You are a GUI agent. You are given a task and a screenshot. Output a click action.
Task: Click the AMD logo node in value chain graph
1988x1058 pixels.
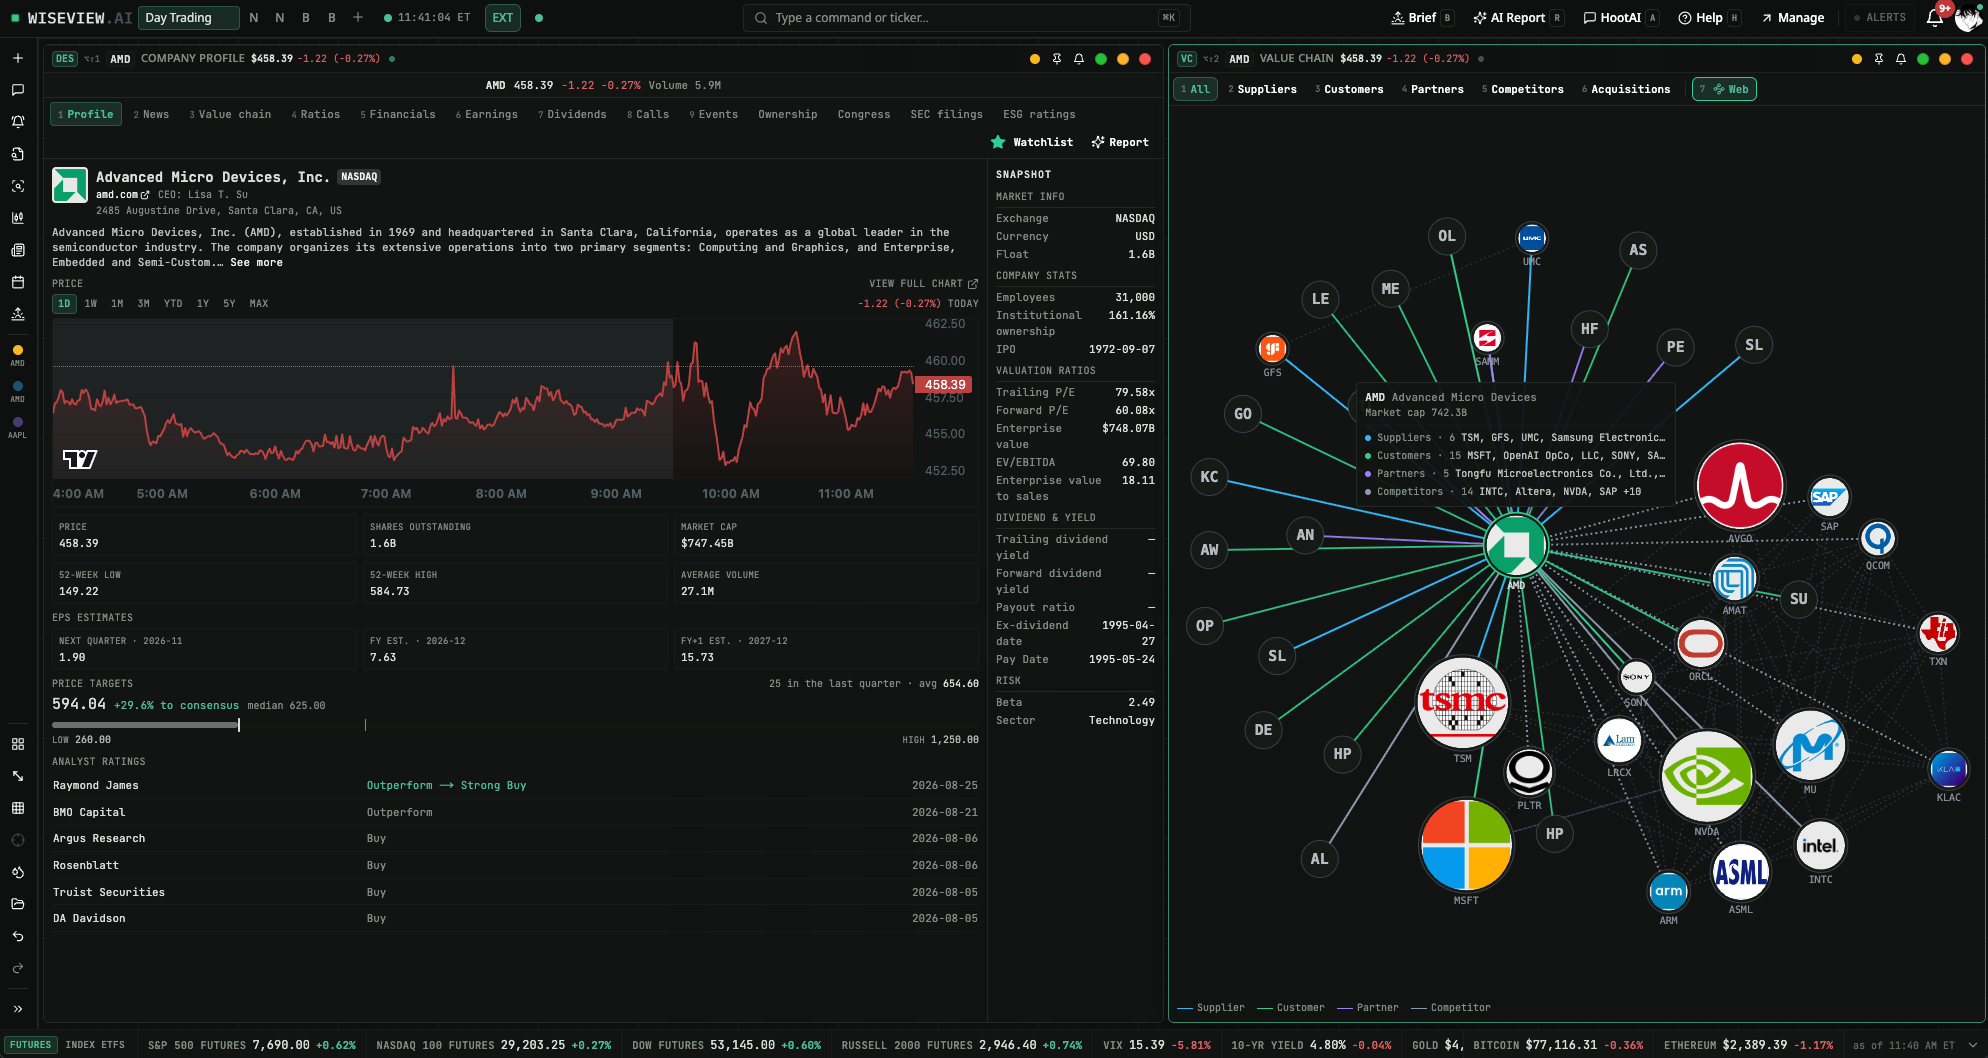(1516, 545)
